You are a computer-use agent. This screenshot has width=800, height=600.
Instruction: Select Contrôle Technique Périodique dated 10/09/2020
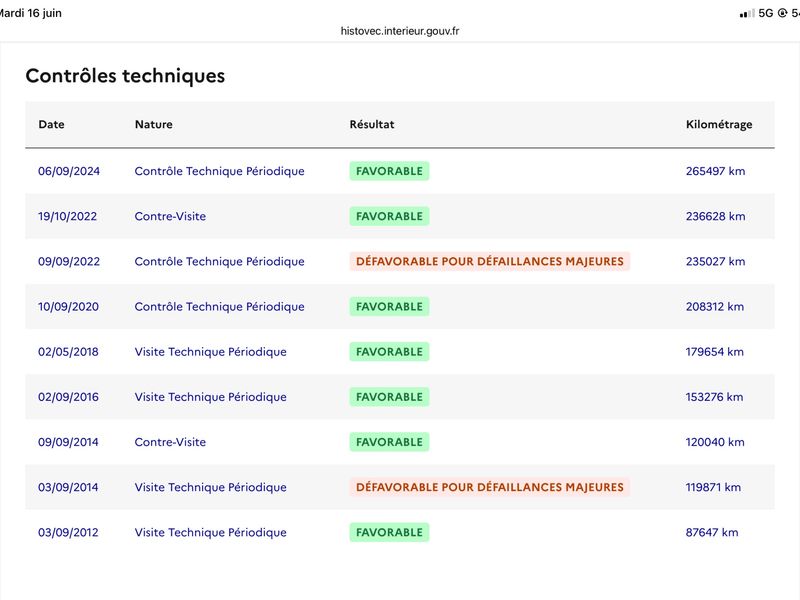click(x=219, y=307)
